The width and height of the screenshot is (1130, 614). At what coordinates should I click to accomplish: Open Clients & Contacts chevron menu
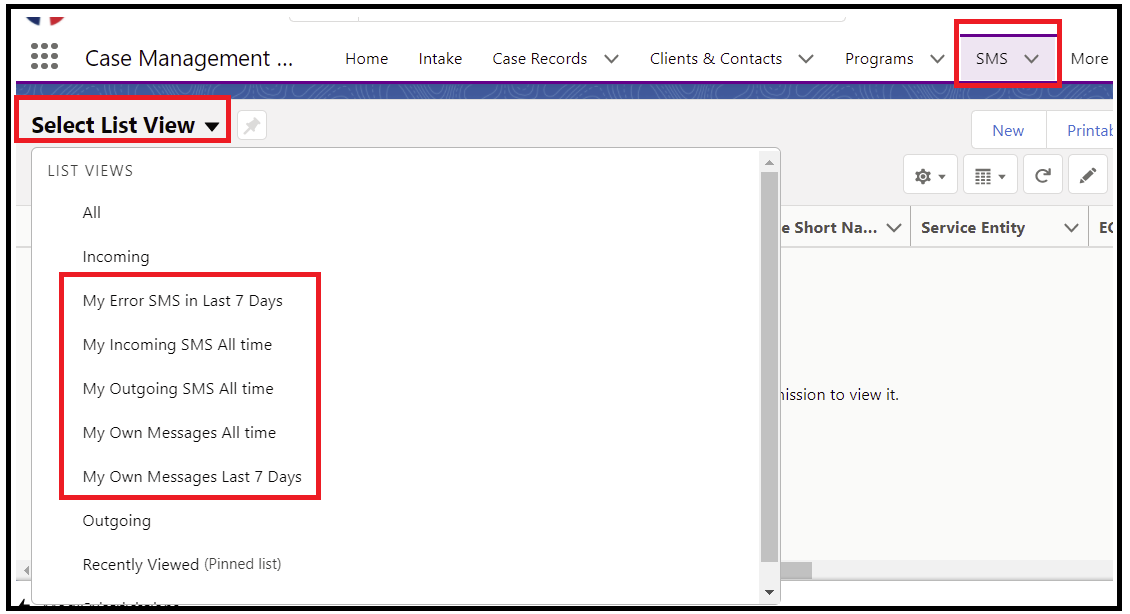tap(806, 59)
